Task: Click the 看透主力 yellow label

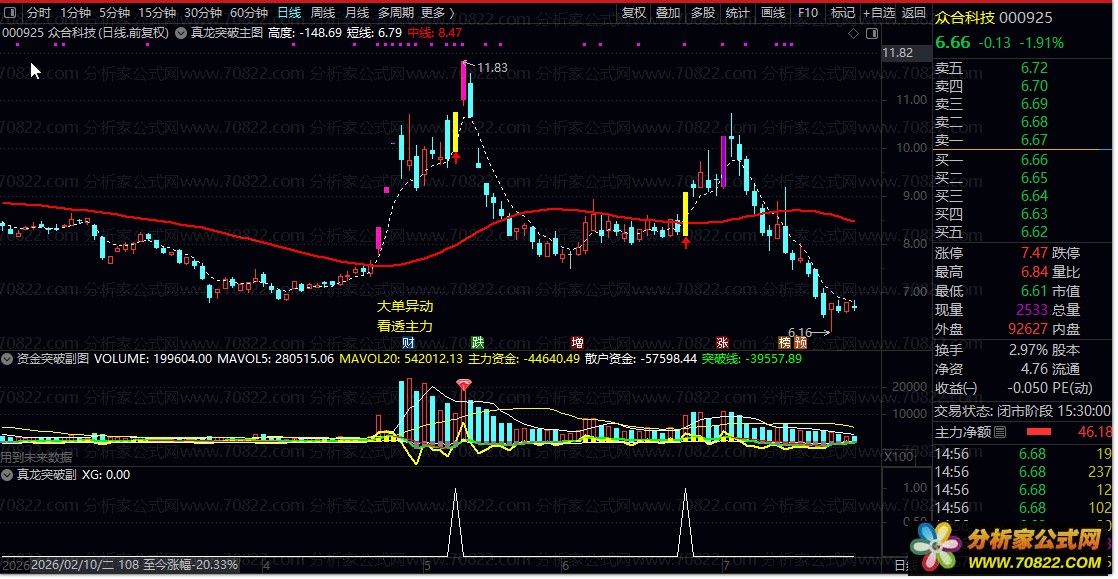Action: [405, 326]
